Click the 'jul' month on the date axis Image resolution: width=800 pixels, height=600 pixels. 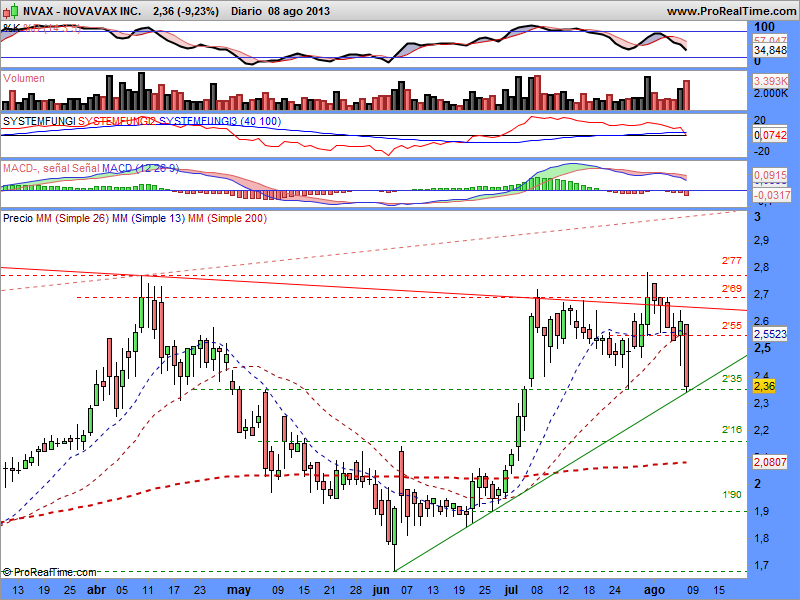click(x=510, y=590)
